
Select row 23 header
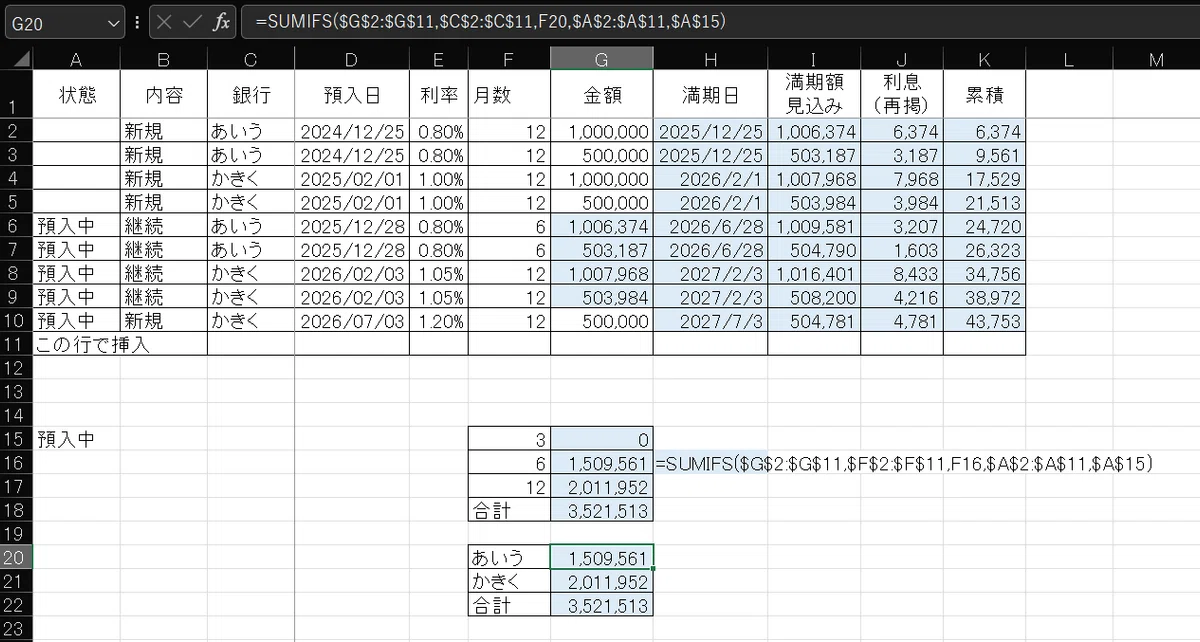point(16,630)
